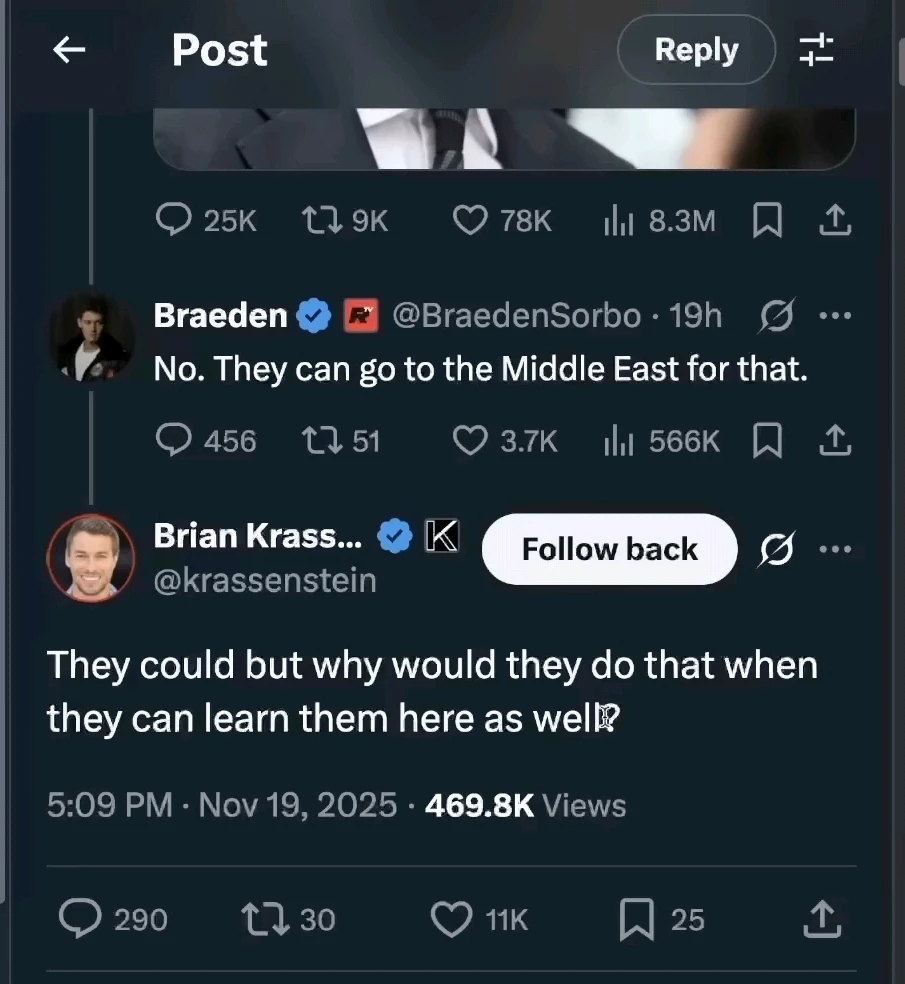
Task: Share Brian Krassenstein's post
Action: point(819,919)
